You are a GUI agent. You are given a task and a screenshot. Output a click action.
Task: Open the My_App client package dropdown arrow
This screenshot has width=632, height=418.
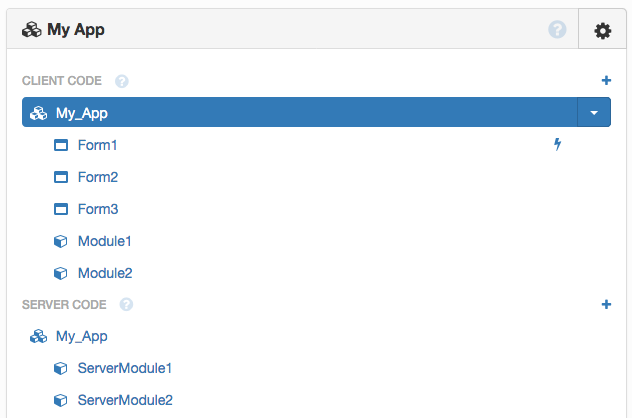[x=594, y=112]
